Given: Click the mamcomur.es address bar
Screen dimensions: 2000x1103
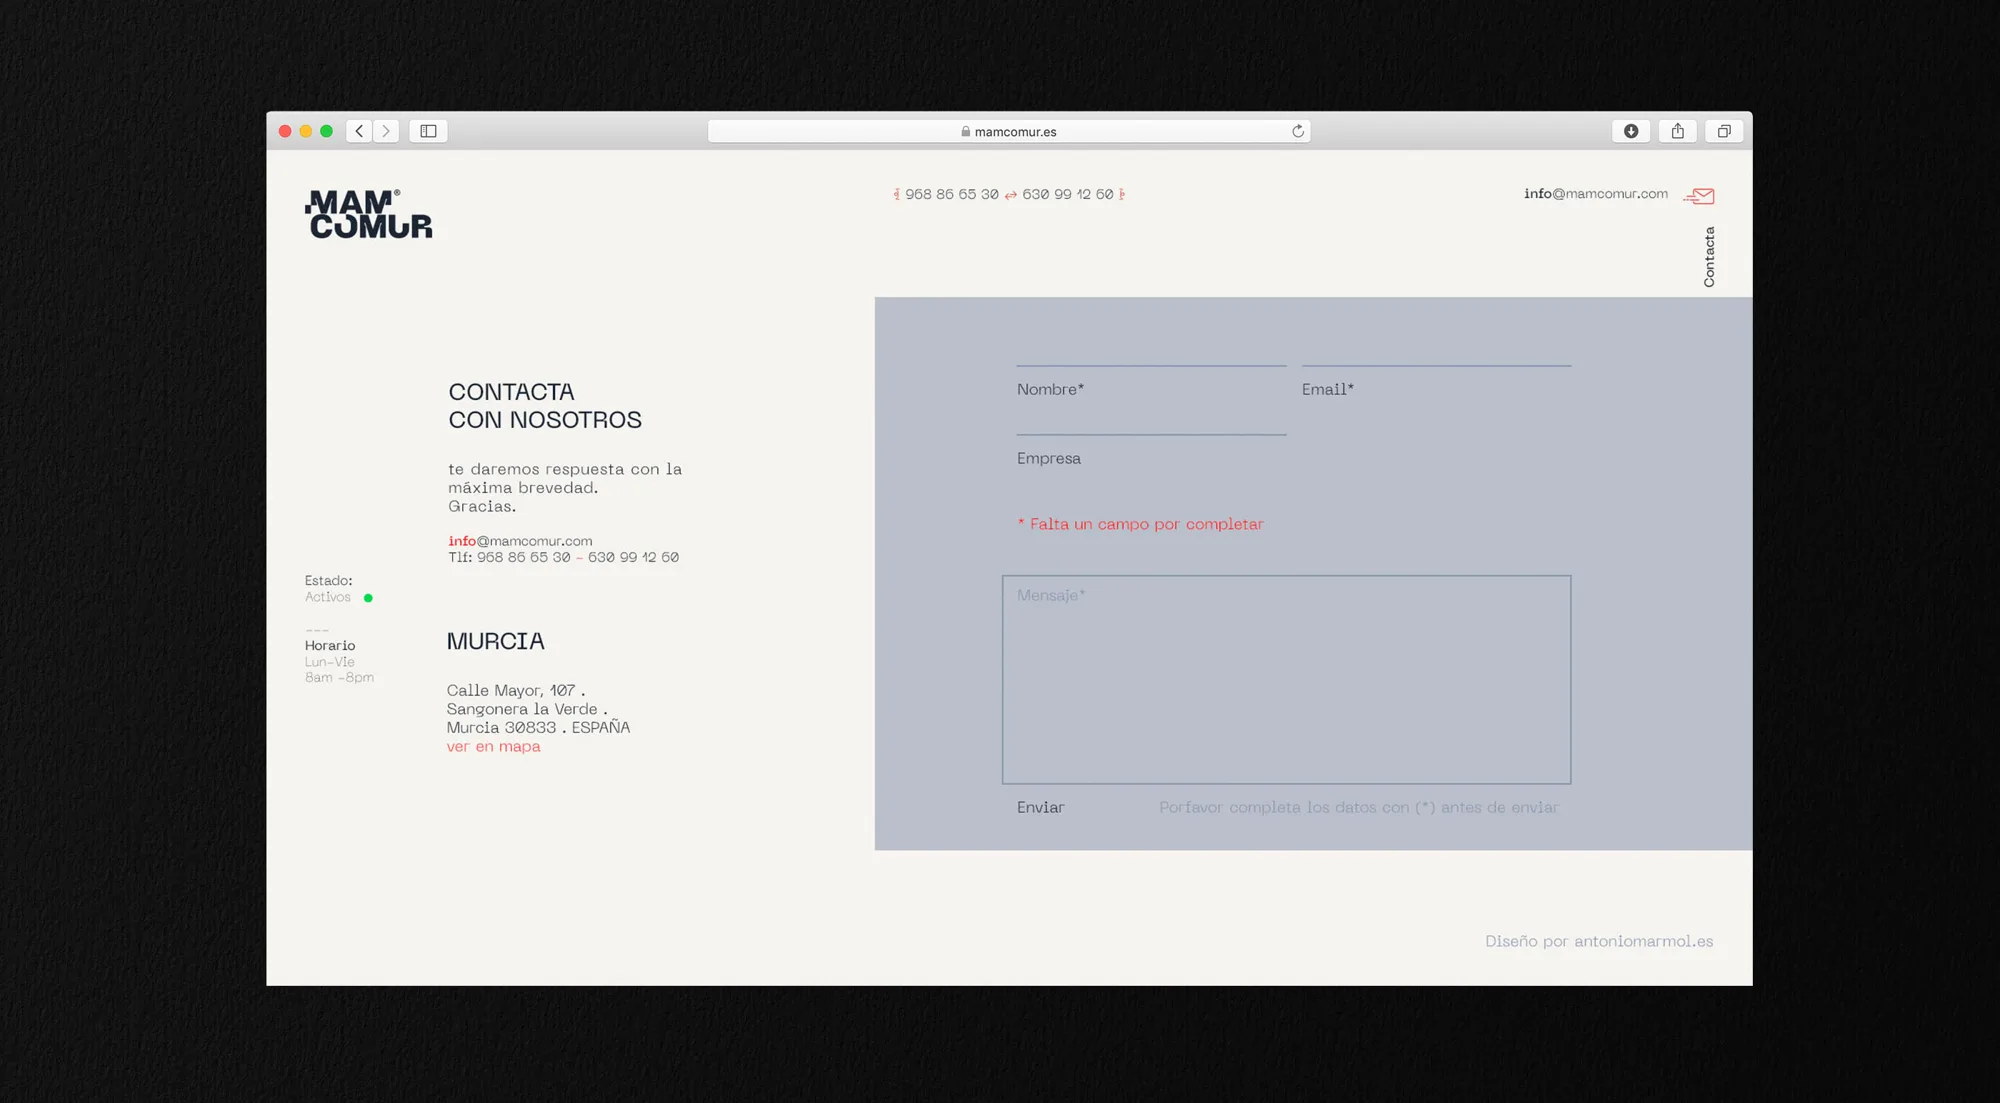Looking at the screenshot, I should 1009,131.
